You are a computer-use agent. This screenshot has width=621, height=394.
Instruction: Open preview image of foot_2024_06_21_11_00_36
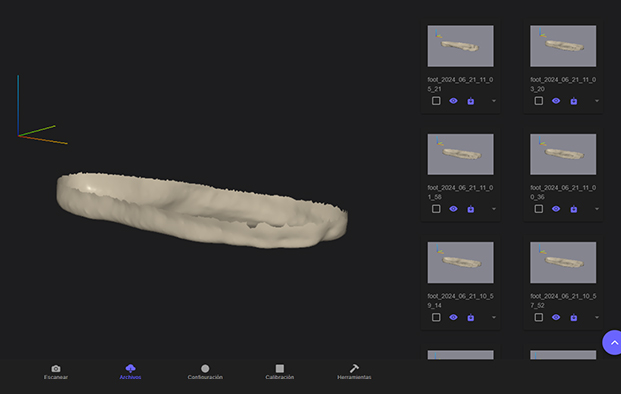tap(563, 154)
